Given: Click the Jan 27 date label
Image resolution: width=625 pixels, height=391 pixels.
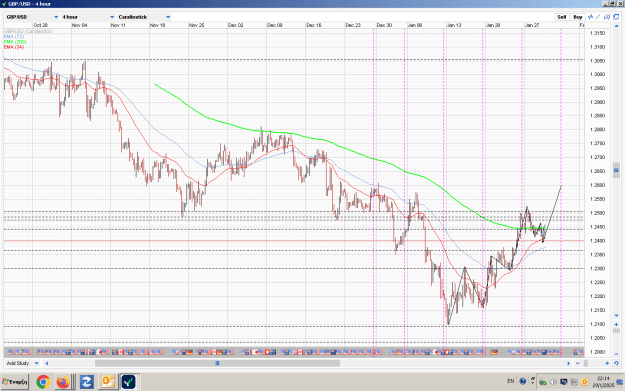Looking at the screenshot, I should click(x=532, y=25).
